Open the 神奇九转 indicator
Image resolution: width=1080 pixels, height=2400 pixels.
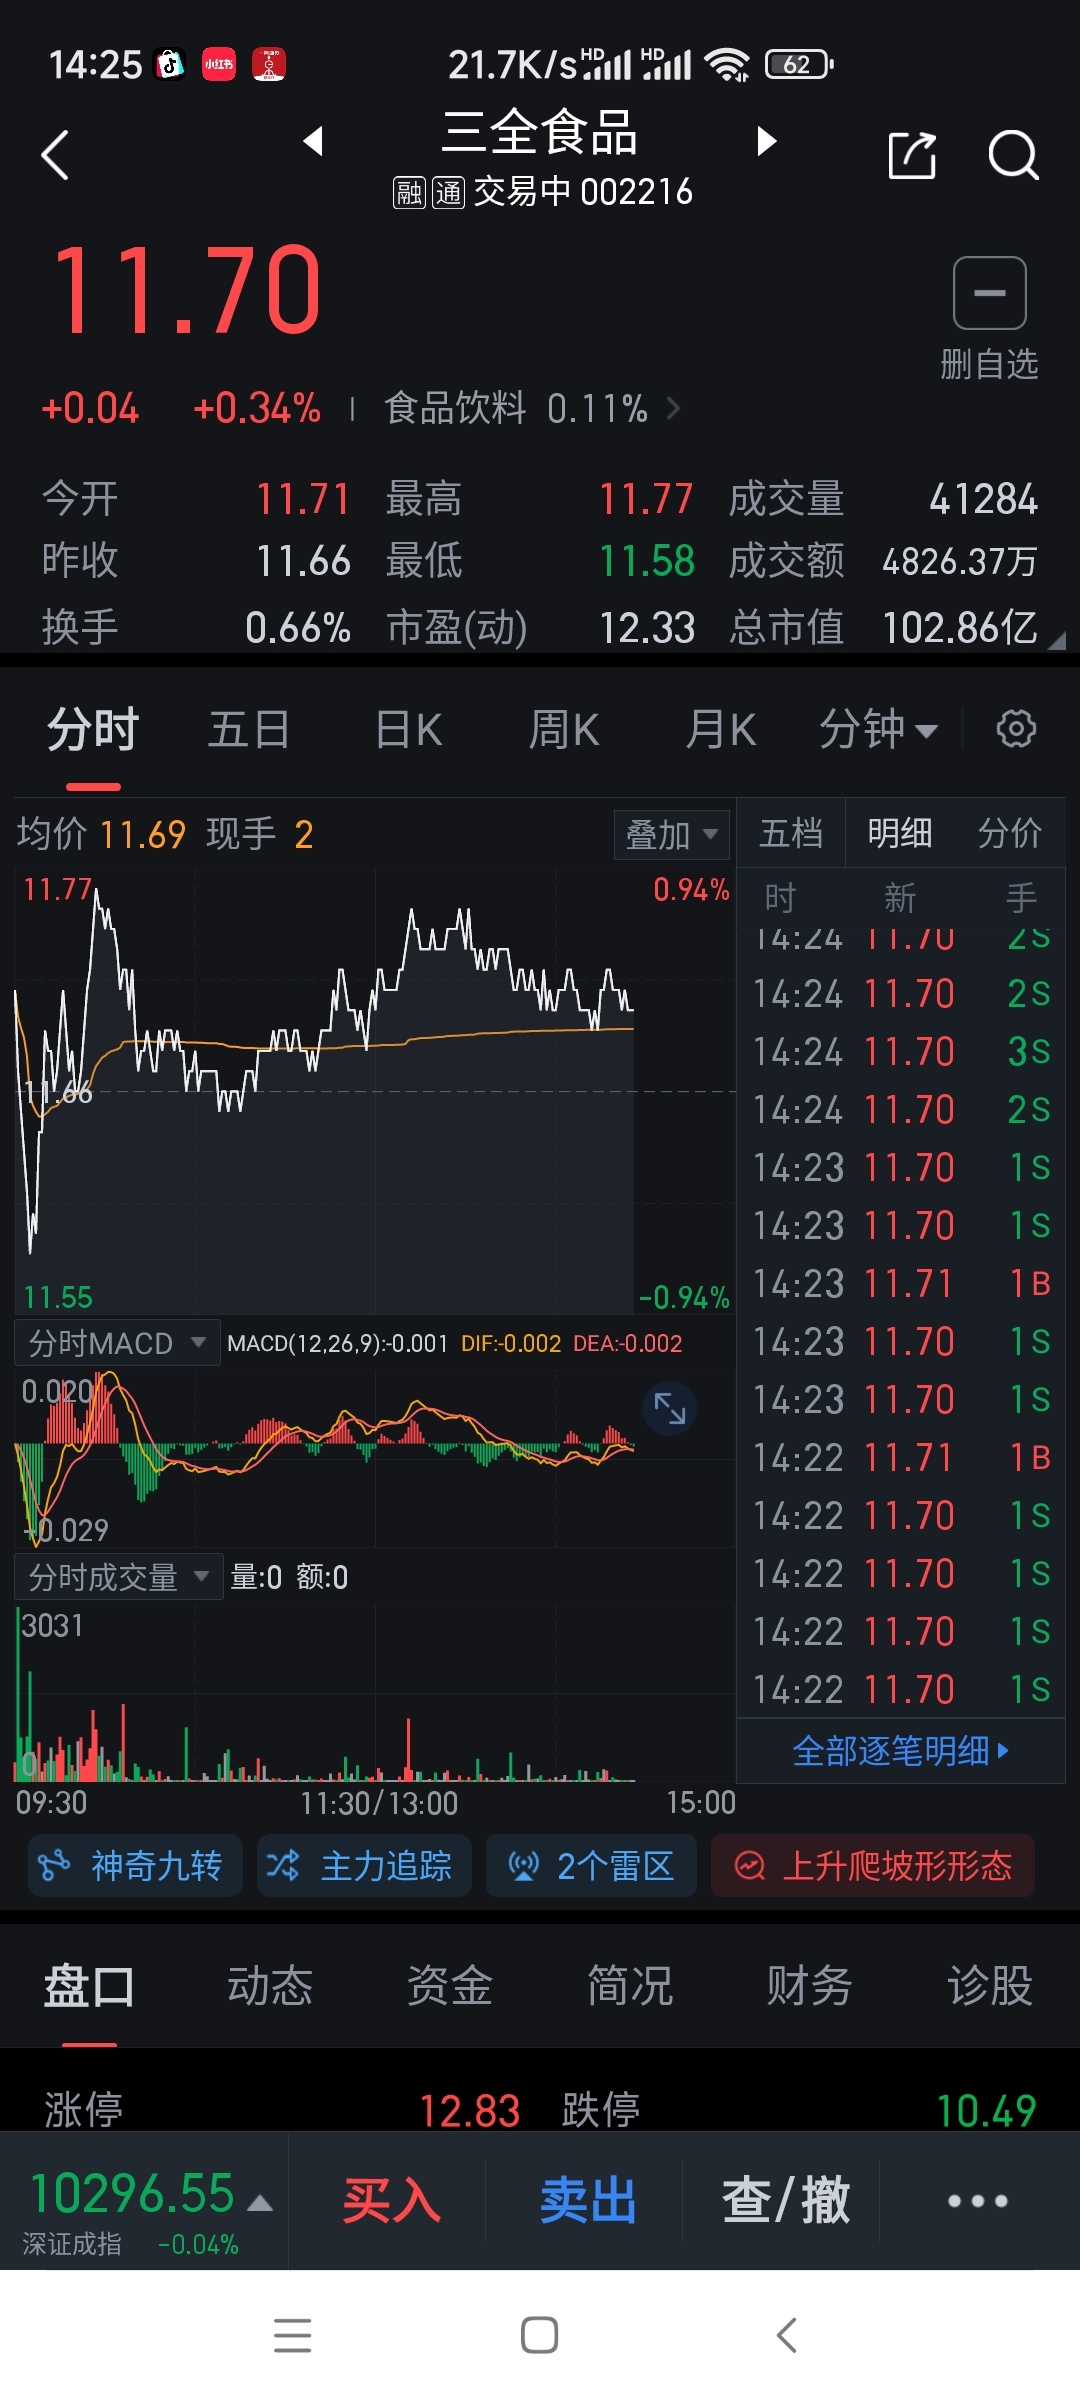click(135, 1866)
